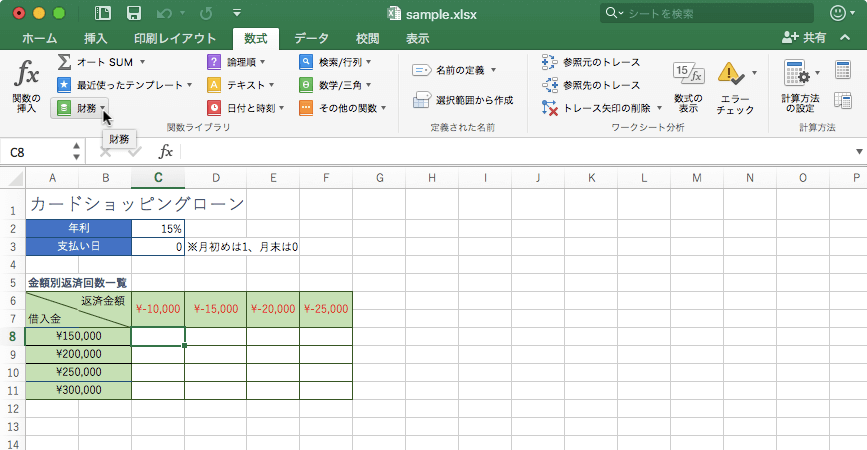Open the 財務 (Financial) functions dropdown
The image size is (867, 450).
point(80,108)
